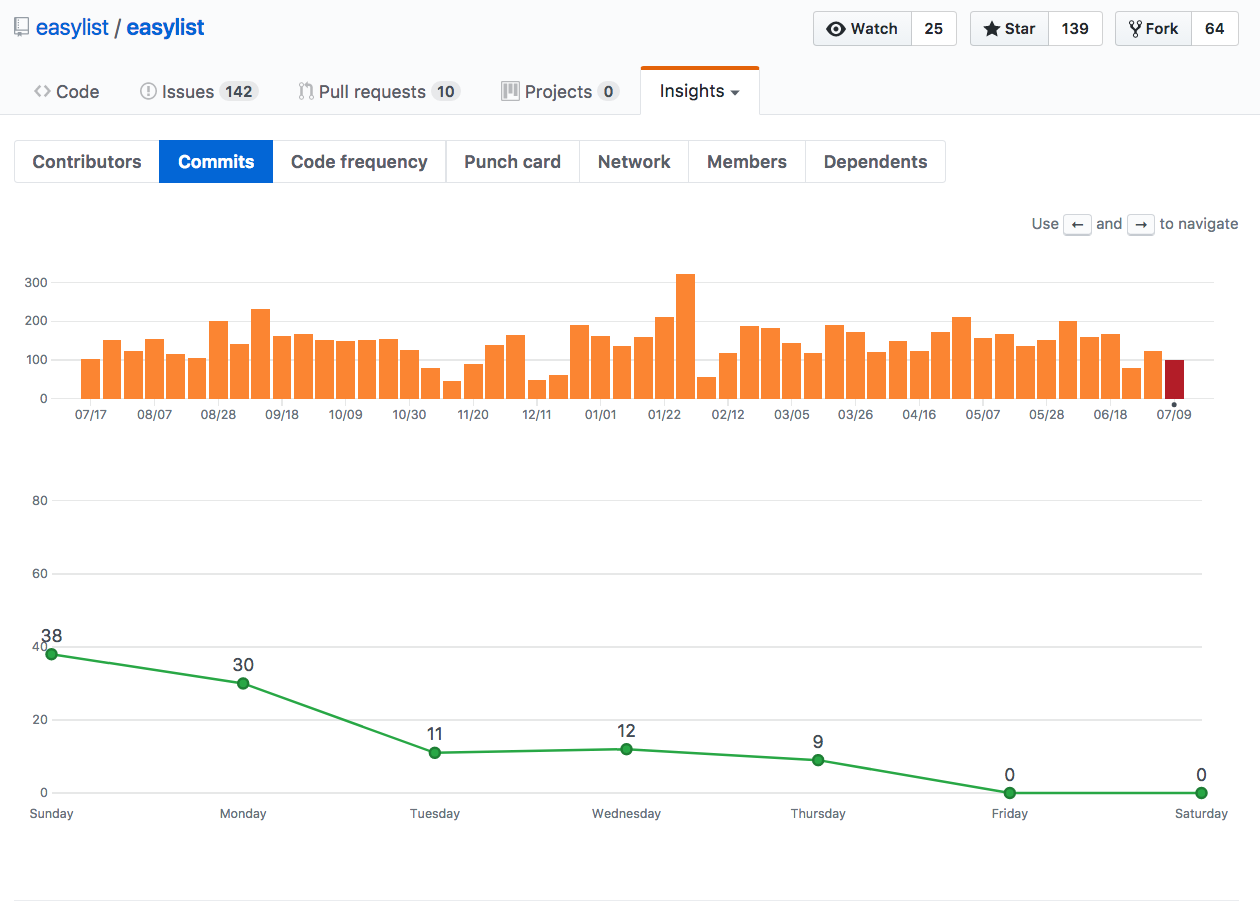Select the tallest orange bar above 300
Viewport: 1260px width, 922px height.
(x=685, y=336)
